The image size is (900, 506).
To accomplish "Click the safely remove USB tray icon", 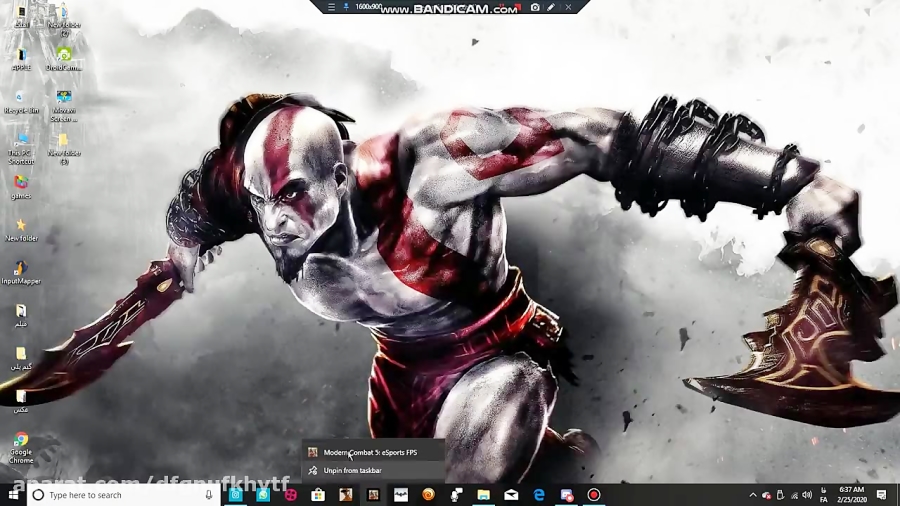I will (x=780, y=495).
